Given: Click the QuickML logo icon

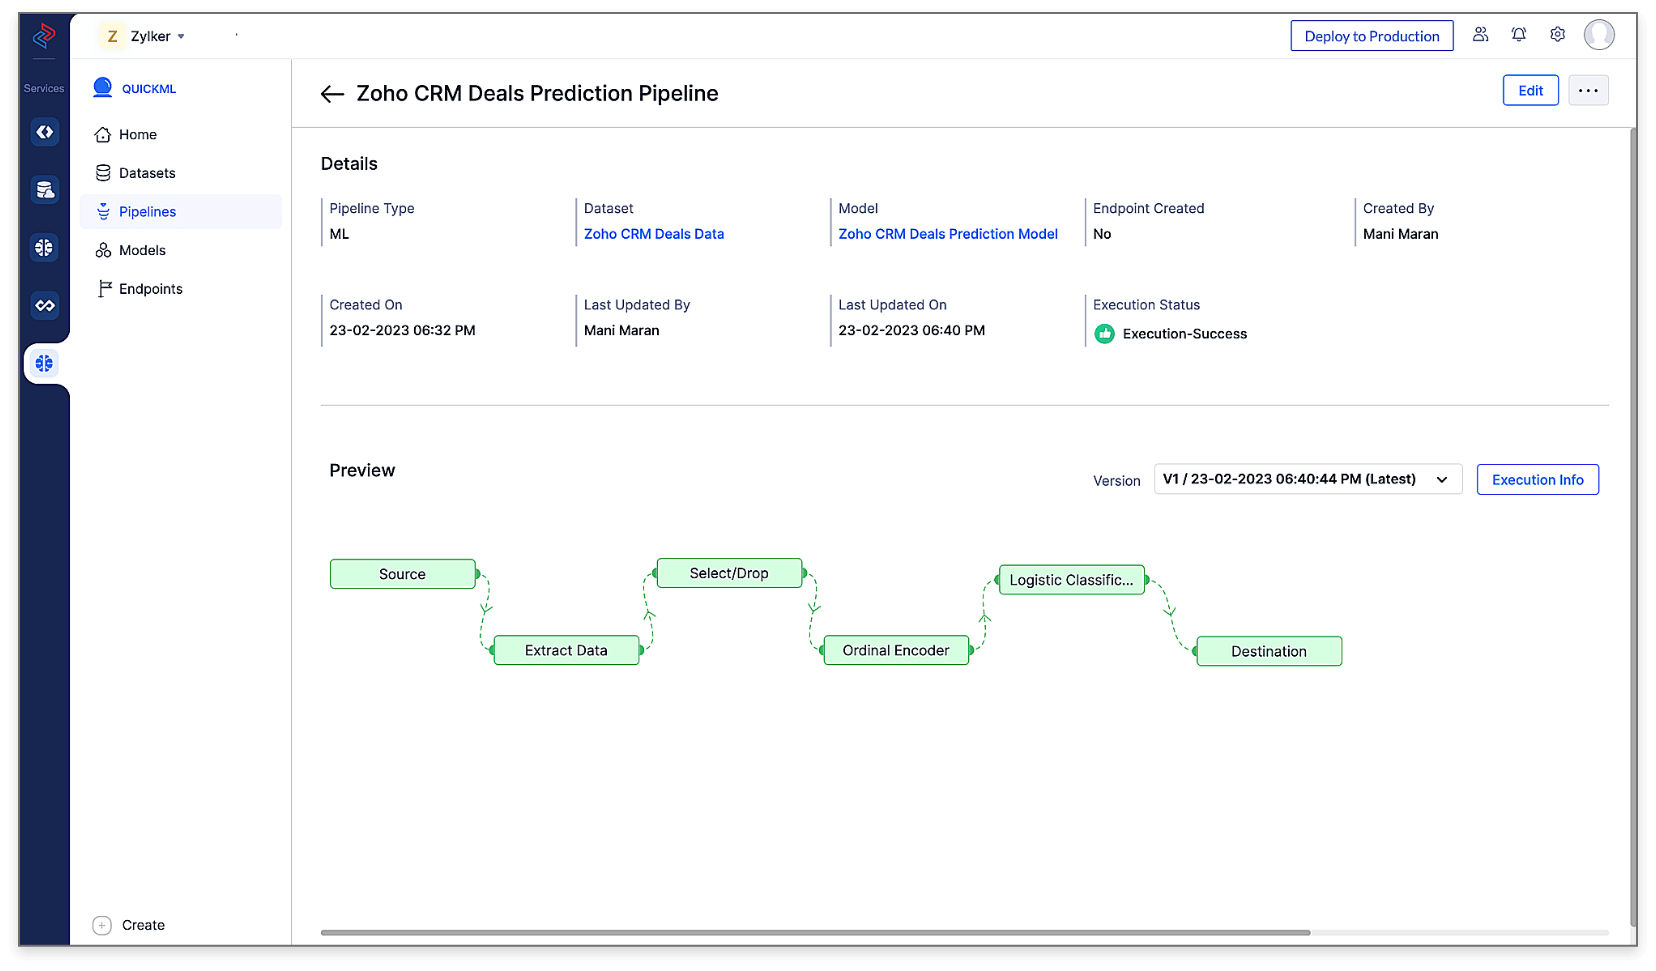Looking at the screenshot, I should (x=102, y=88).
